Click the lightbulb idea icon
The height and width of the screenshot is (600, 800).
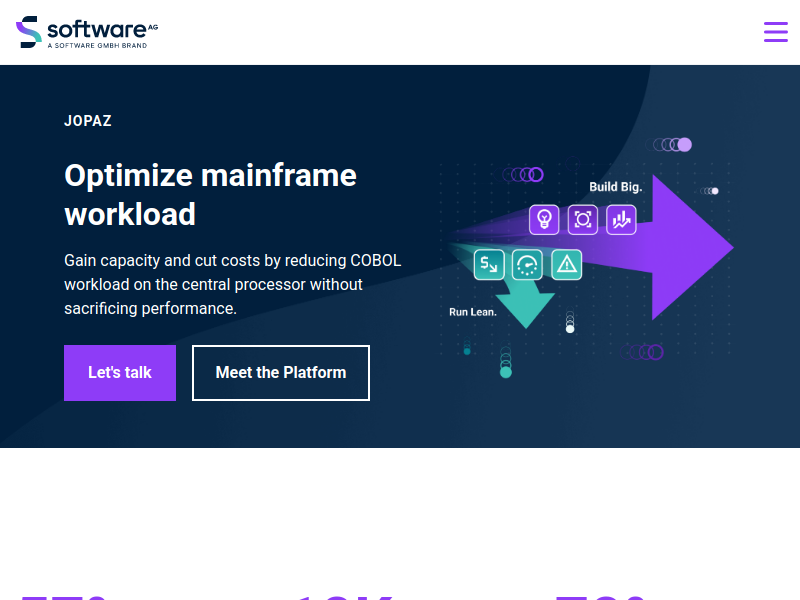click(x=544, y=219)
